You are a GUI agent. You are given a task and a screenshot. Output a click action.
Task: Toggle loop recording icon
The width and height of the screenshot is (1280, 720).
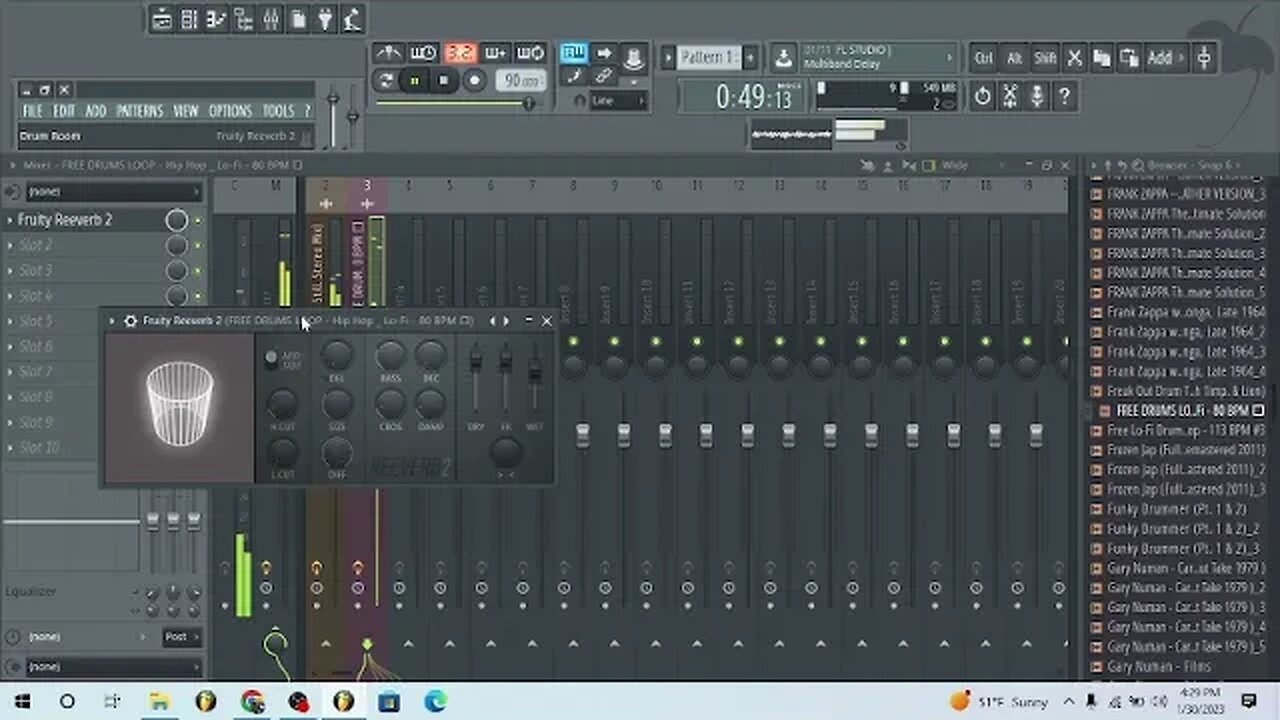click(x=531, y=53)
